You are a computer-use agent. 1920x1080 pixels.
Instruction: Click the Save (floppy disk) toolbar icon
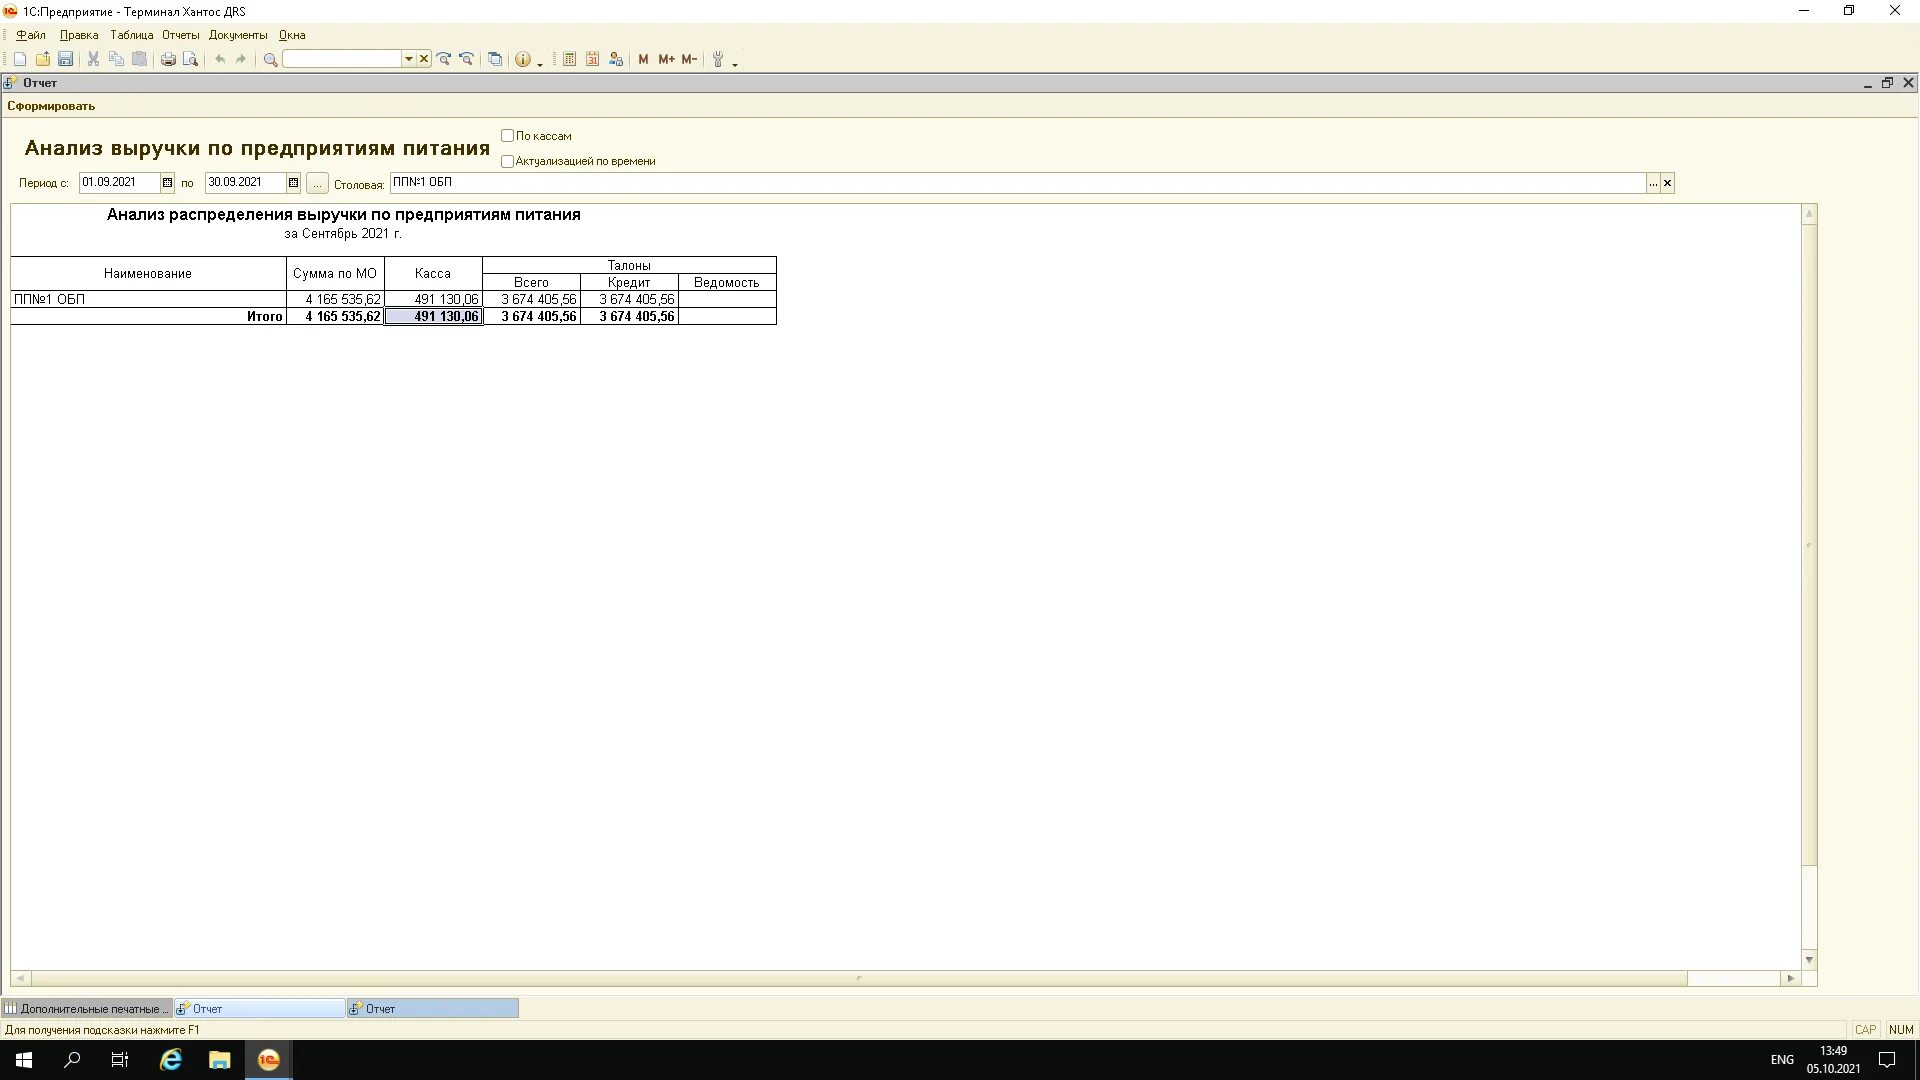[x=65, y=60]
